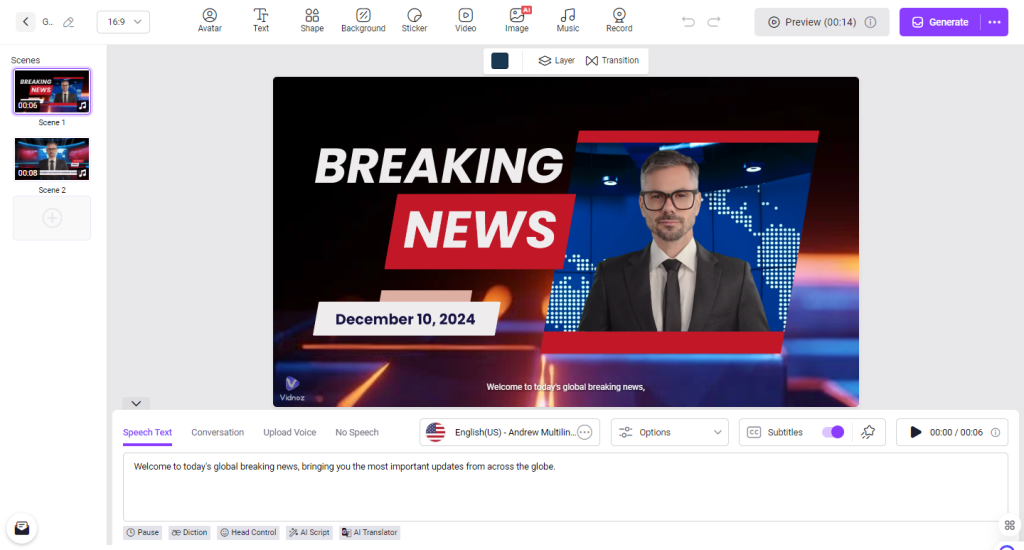The image size is (1024, 550).
Task: Click the undo arrow
Action: click(688, 22)
